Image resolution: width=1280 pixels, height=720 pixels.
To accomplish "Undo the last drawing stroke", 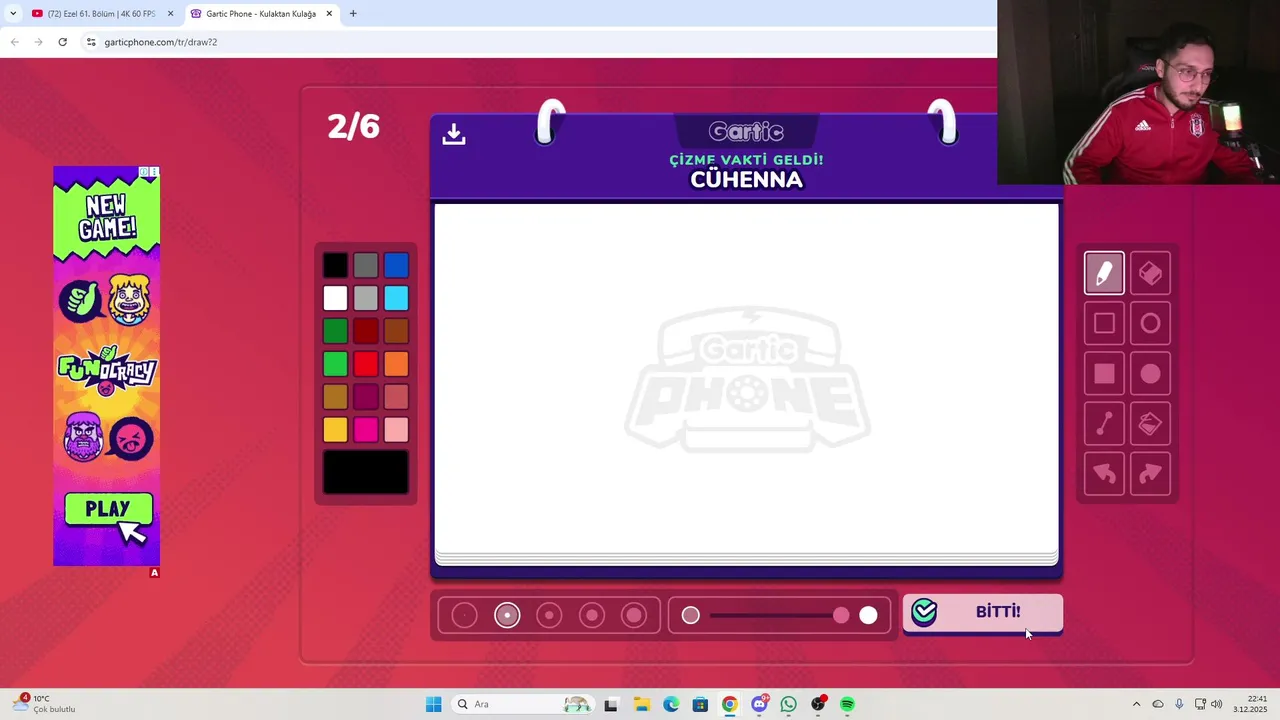I will pyautogui.click(x=1104, y=474).
